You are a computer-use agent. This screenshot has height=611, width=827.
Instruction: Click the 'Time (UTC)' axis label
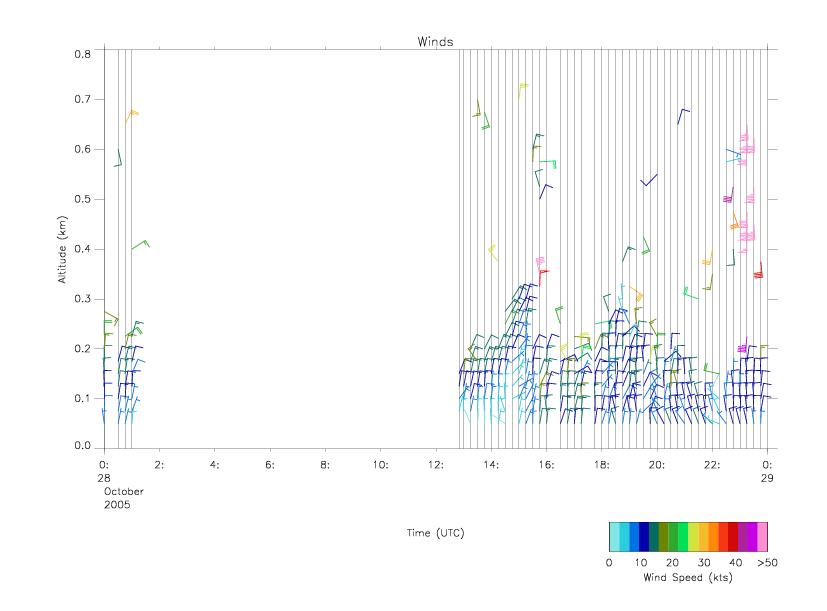[435, 533]
